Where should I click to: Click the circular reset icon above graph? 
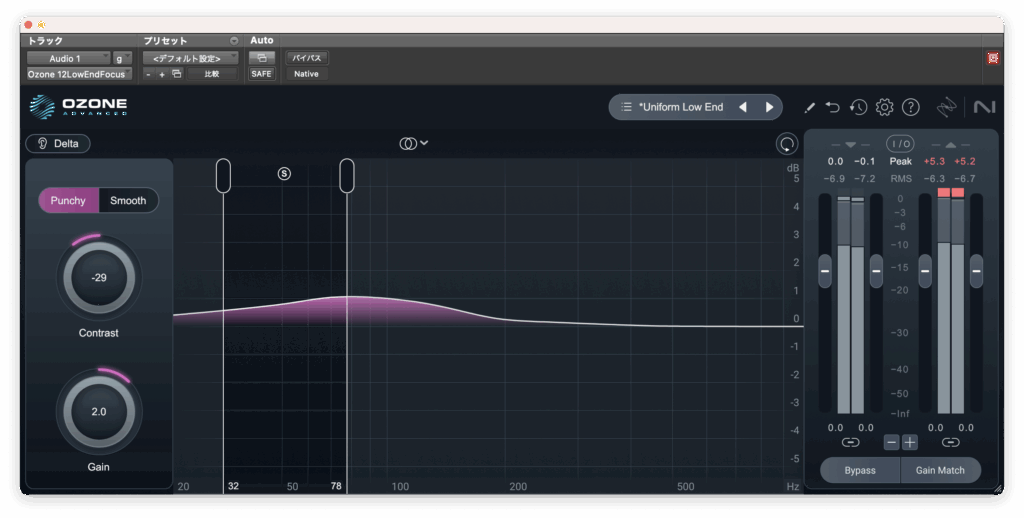click(x=787, y=144)
